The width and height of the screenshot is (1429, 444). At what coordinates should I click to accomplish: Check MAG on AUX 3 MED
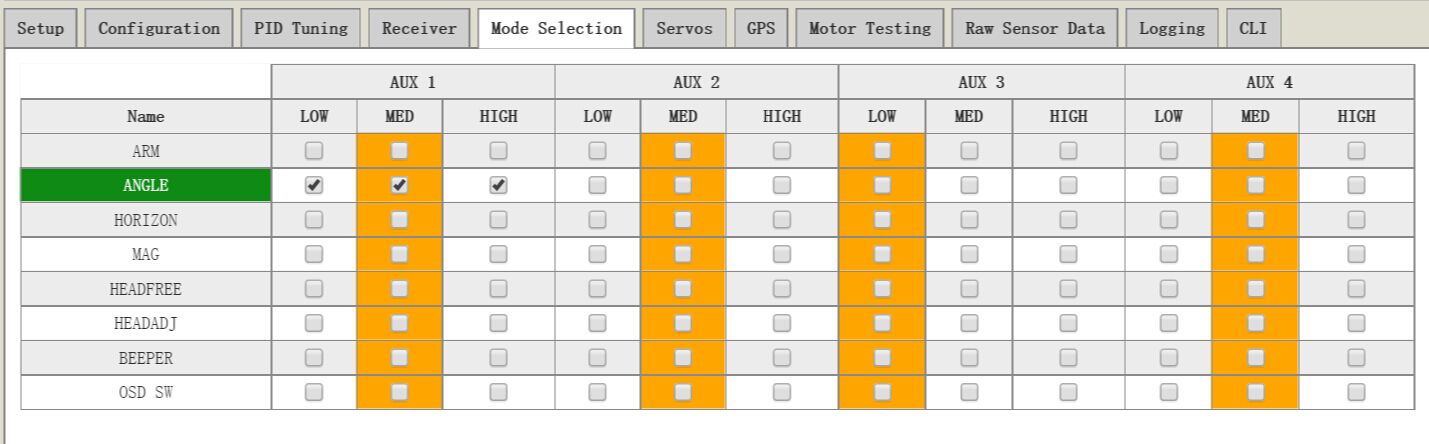[969, 254]
